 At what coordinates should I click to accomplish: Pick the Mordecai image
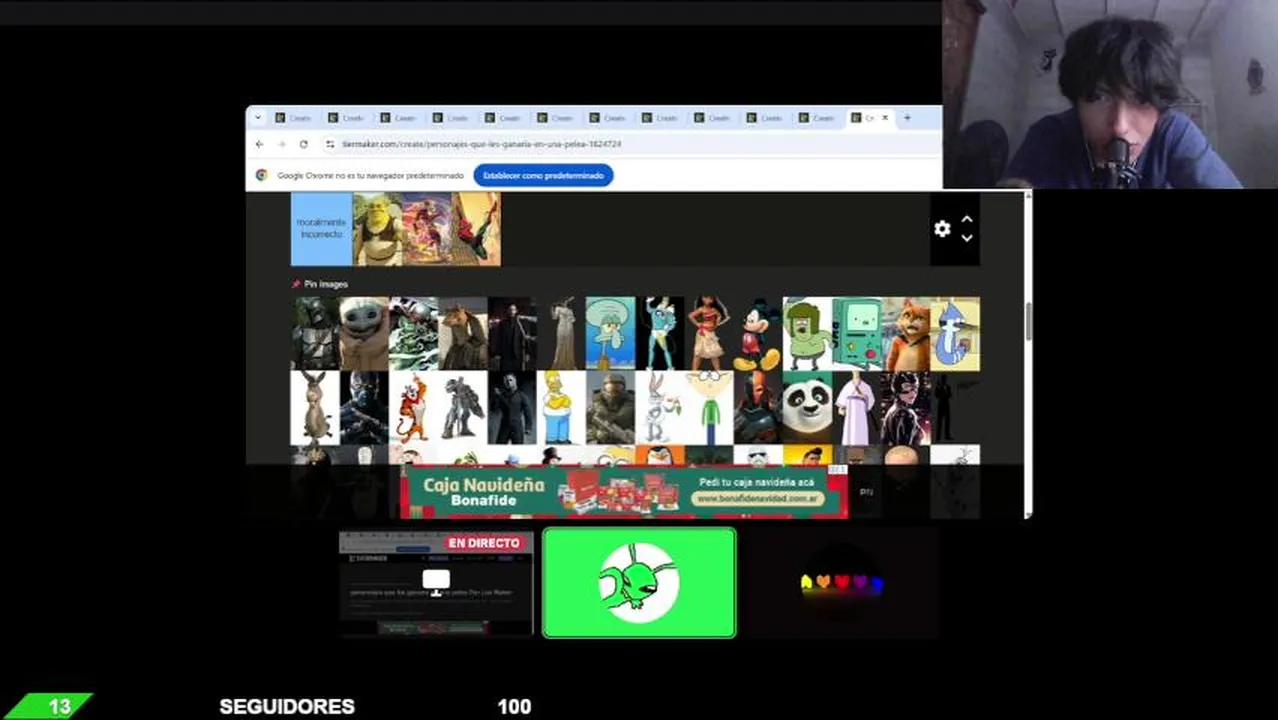coord(955,334)
